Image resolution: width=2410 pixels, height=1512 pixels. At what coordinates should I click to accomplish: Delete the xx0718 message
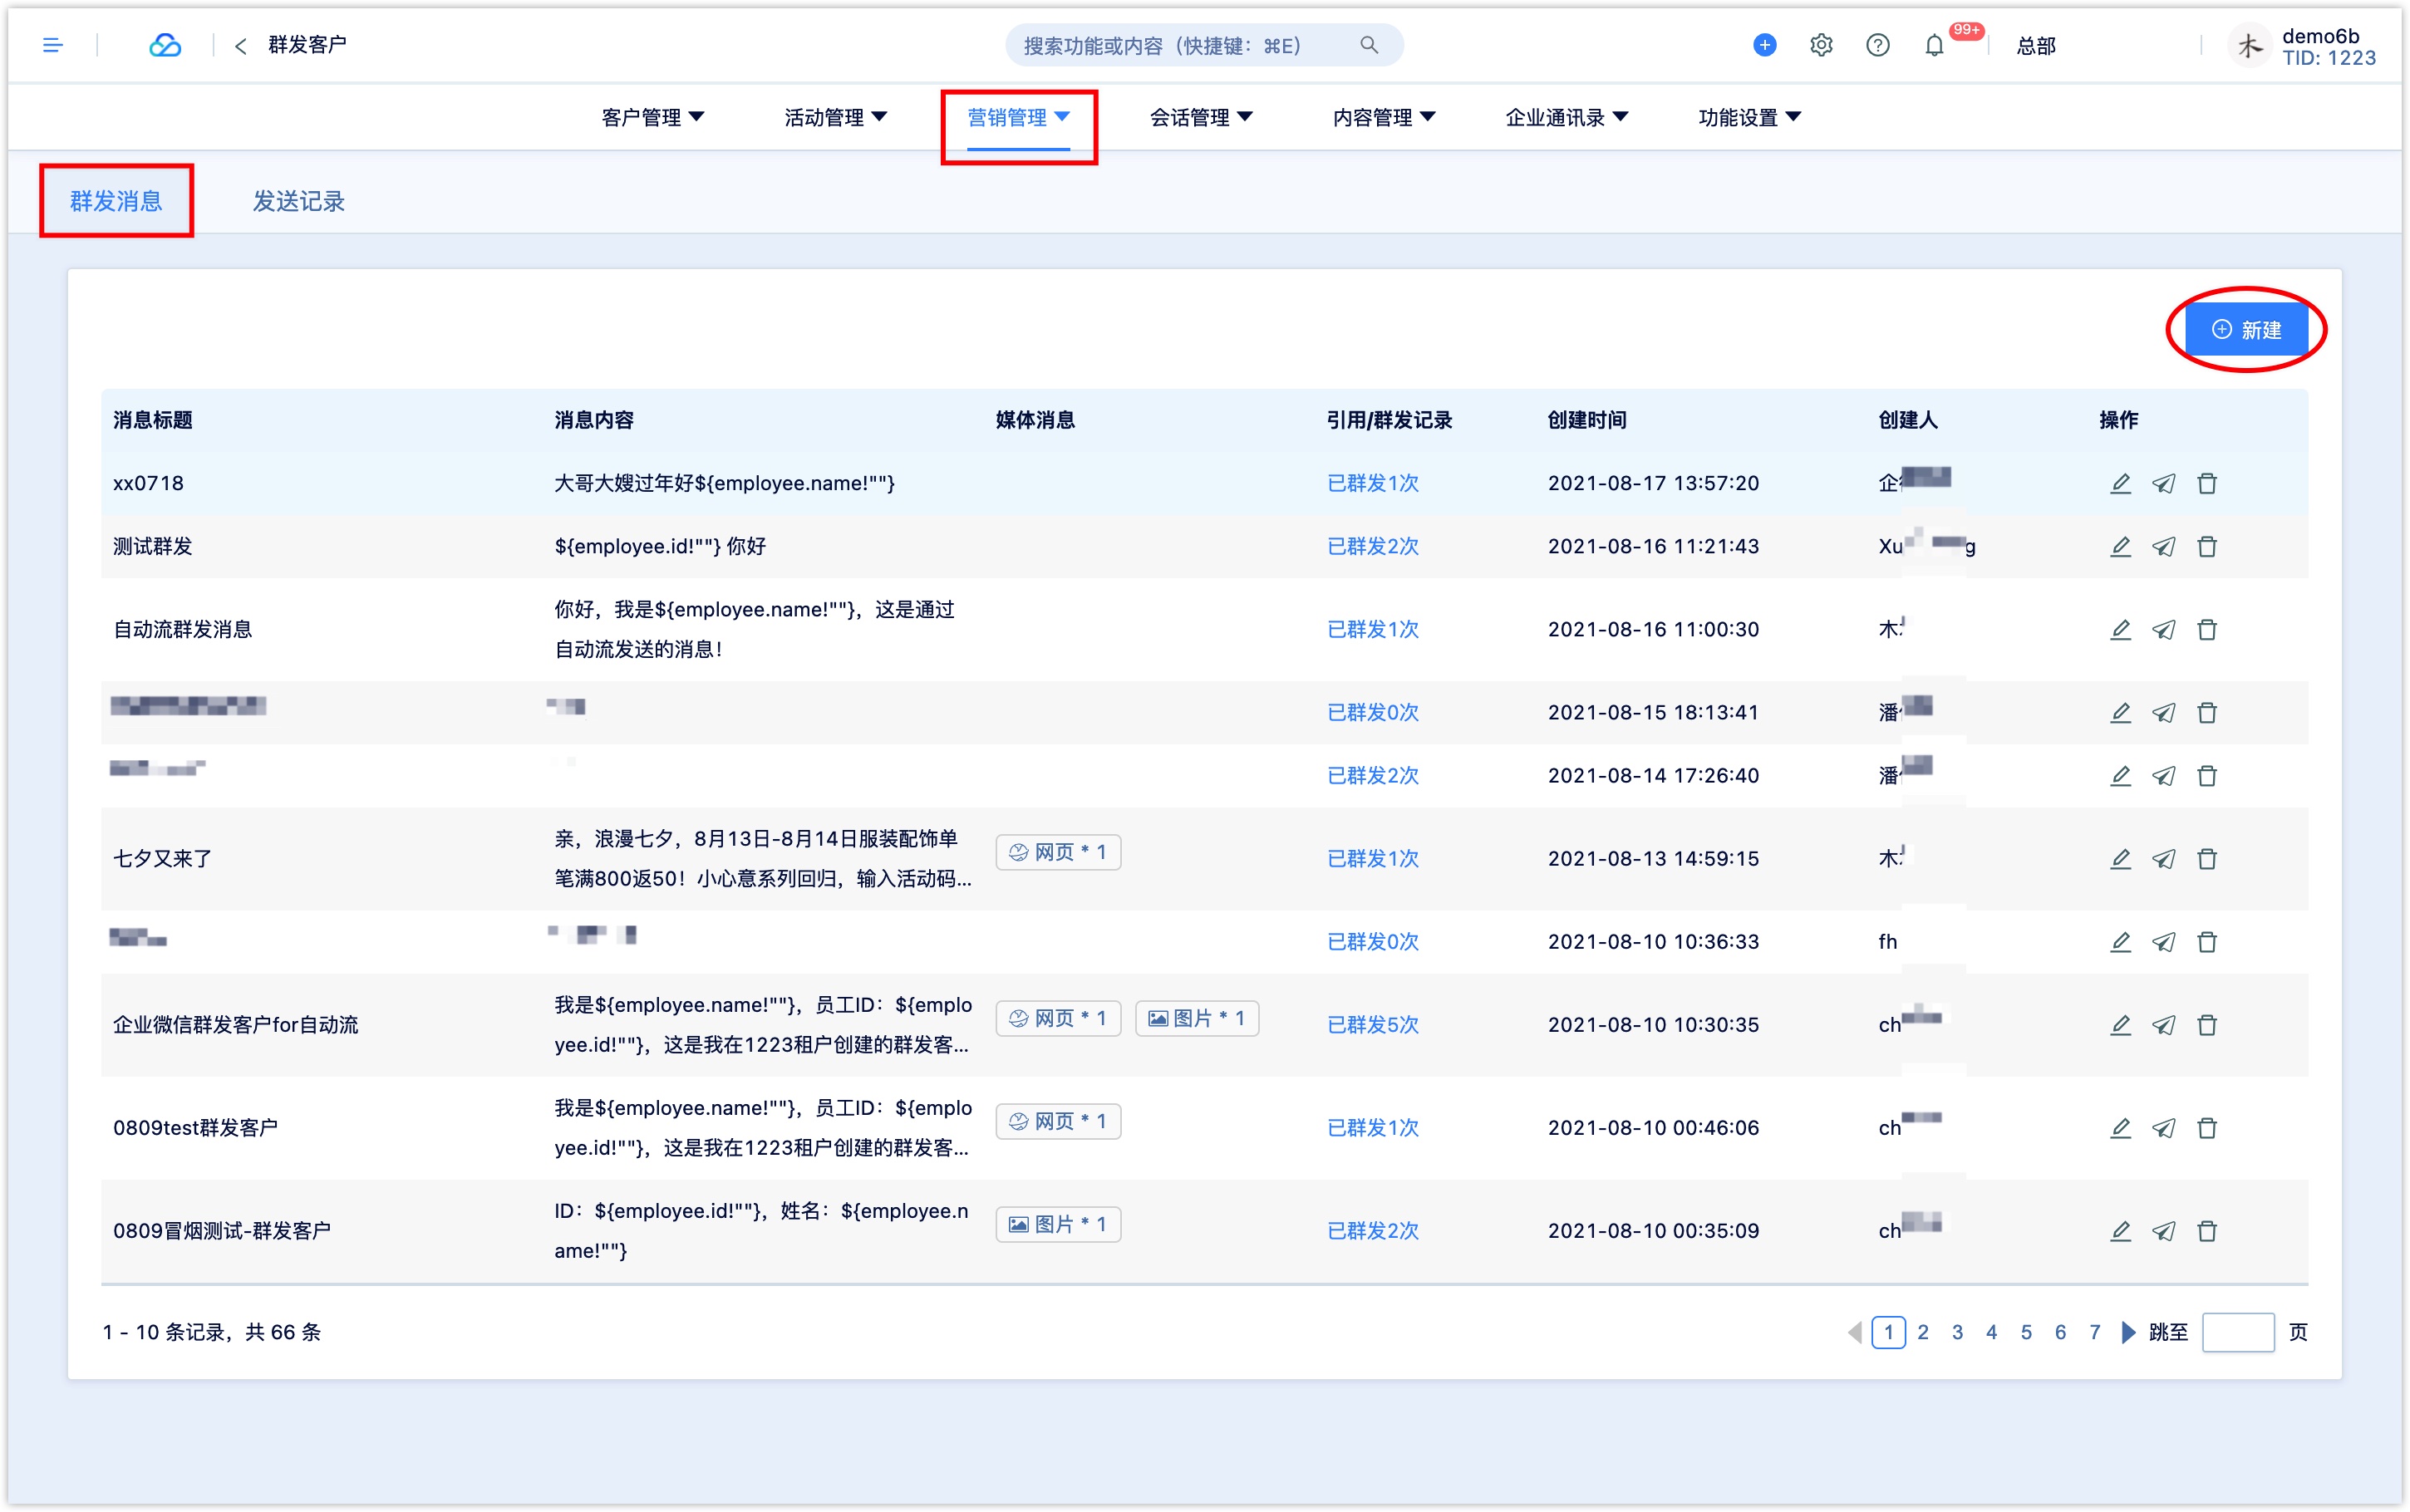click(2207, 483)
